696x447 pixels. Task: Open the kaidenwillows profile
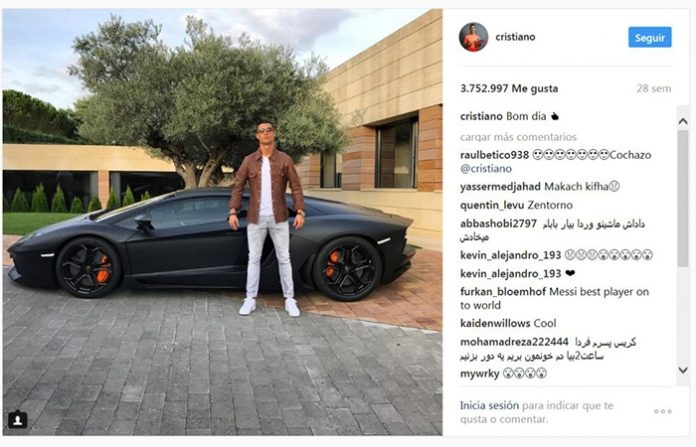click(x=495, y=323)
